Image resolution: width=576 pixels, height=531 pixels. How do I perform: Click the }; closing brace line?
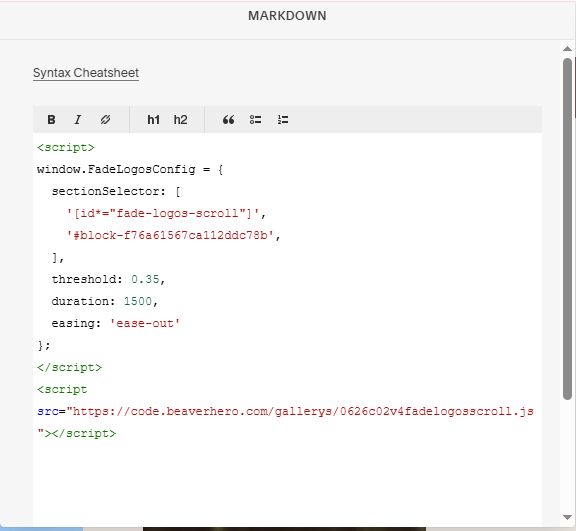tap(44, 346)
